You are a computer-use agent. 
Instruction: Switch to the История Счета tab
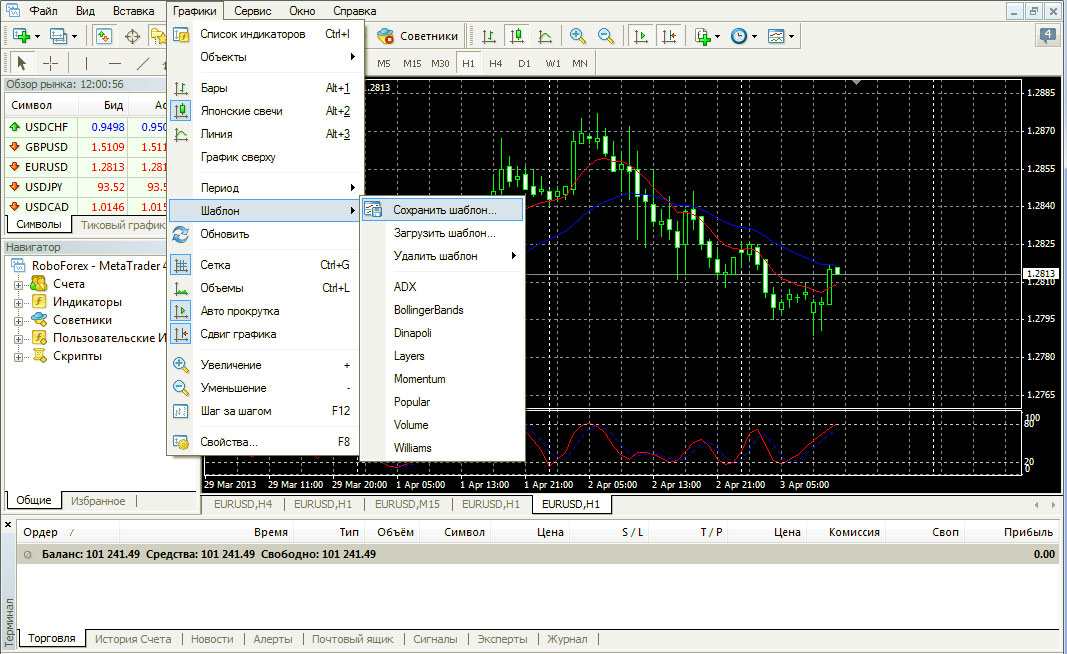point(133,639)
